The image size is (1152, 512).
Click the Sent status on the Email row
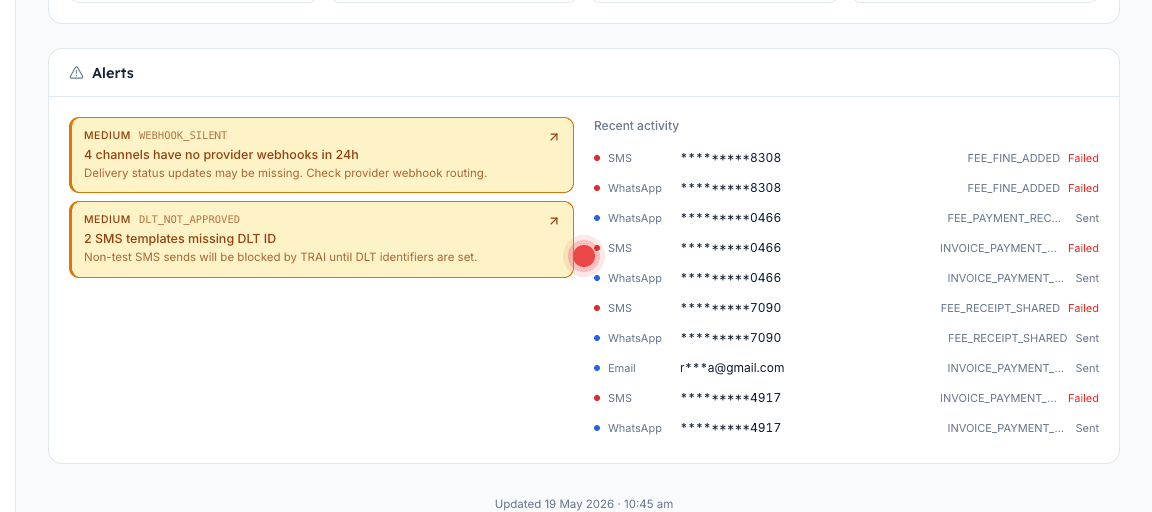[x=1087, y=368]
